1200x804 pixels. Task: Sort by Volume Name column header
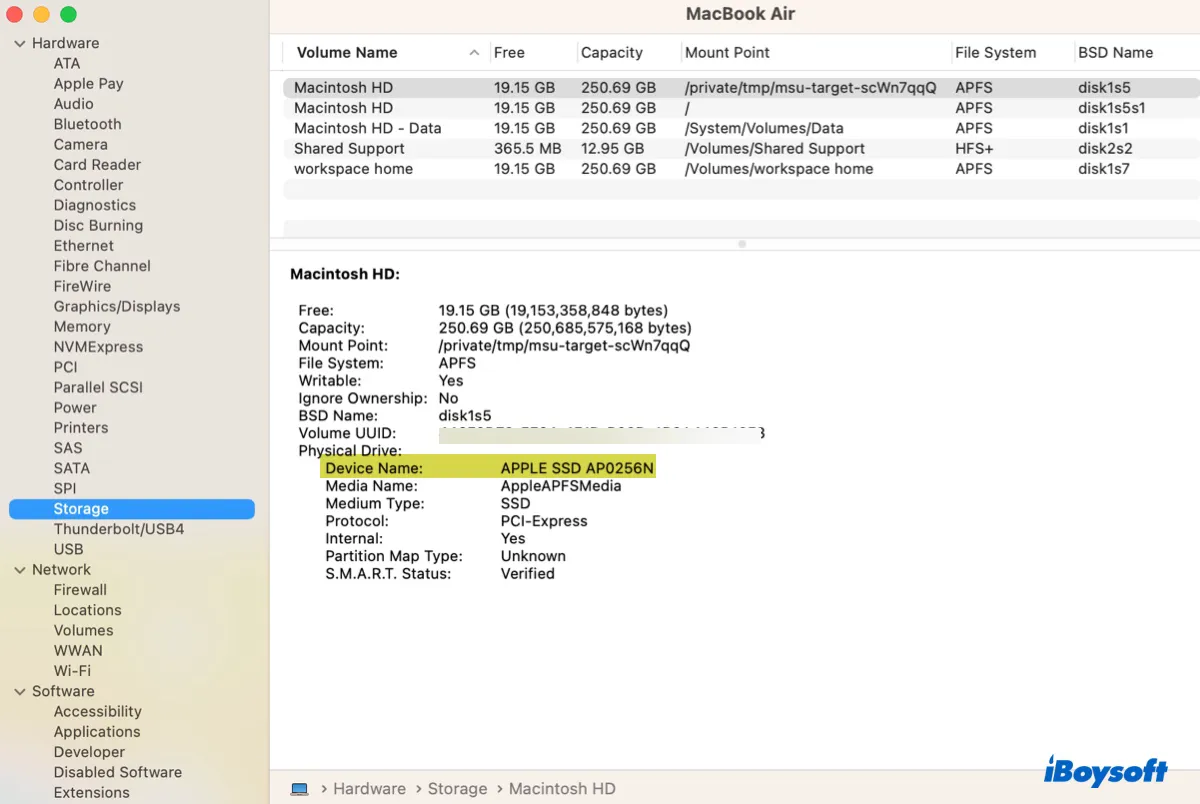[347, 53]
